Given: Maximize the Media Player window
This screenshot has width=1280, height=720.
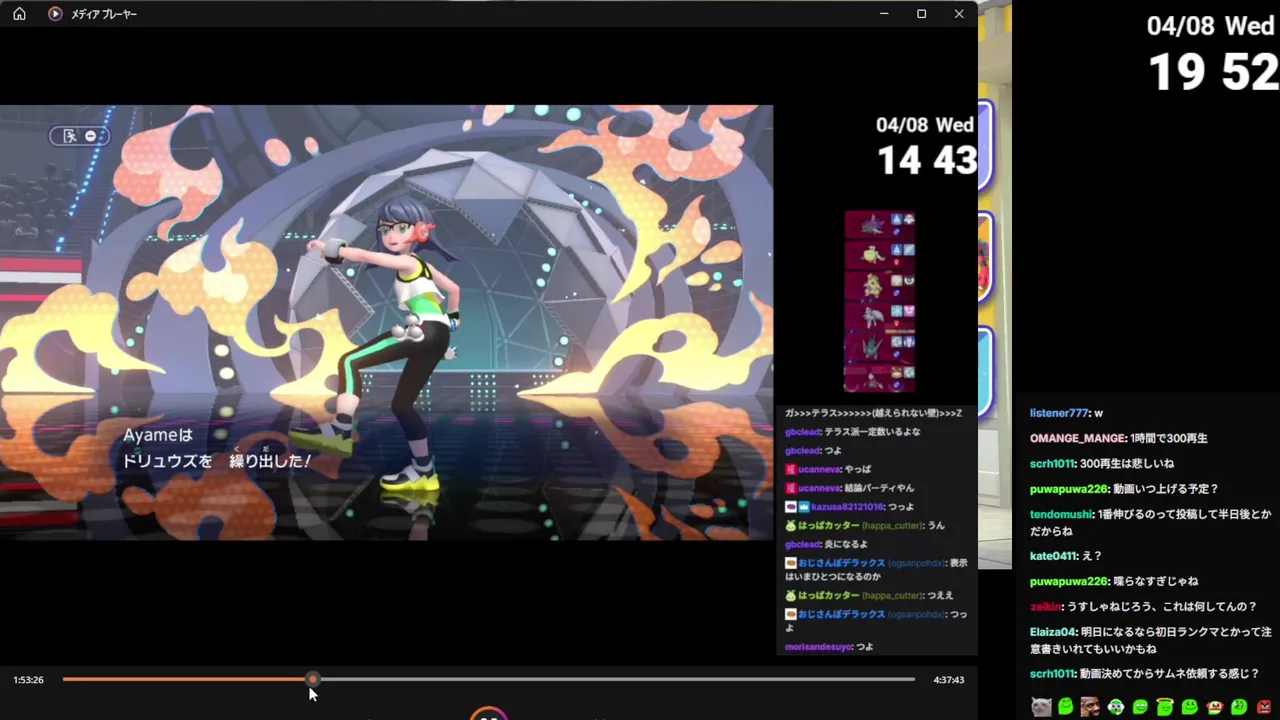Looking at the screenshot, I should (921, 14).
